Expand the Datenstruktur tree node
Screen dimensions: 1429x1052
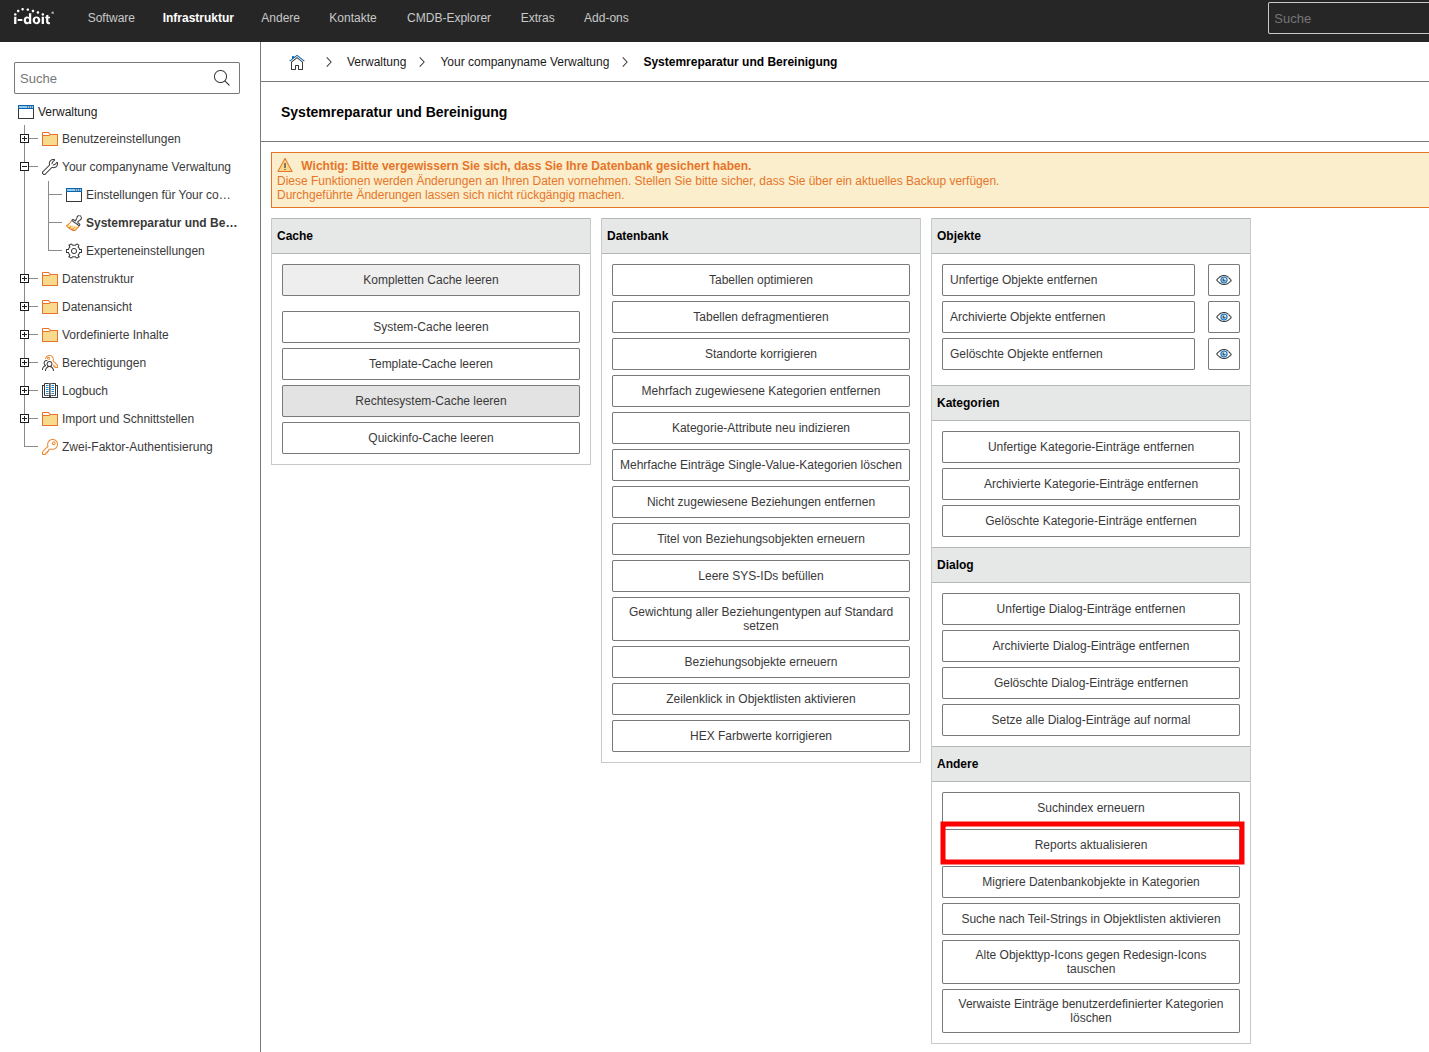25,279
